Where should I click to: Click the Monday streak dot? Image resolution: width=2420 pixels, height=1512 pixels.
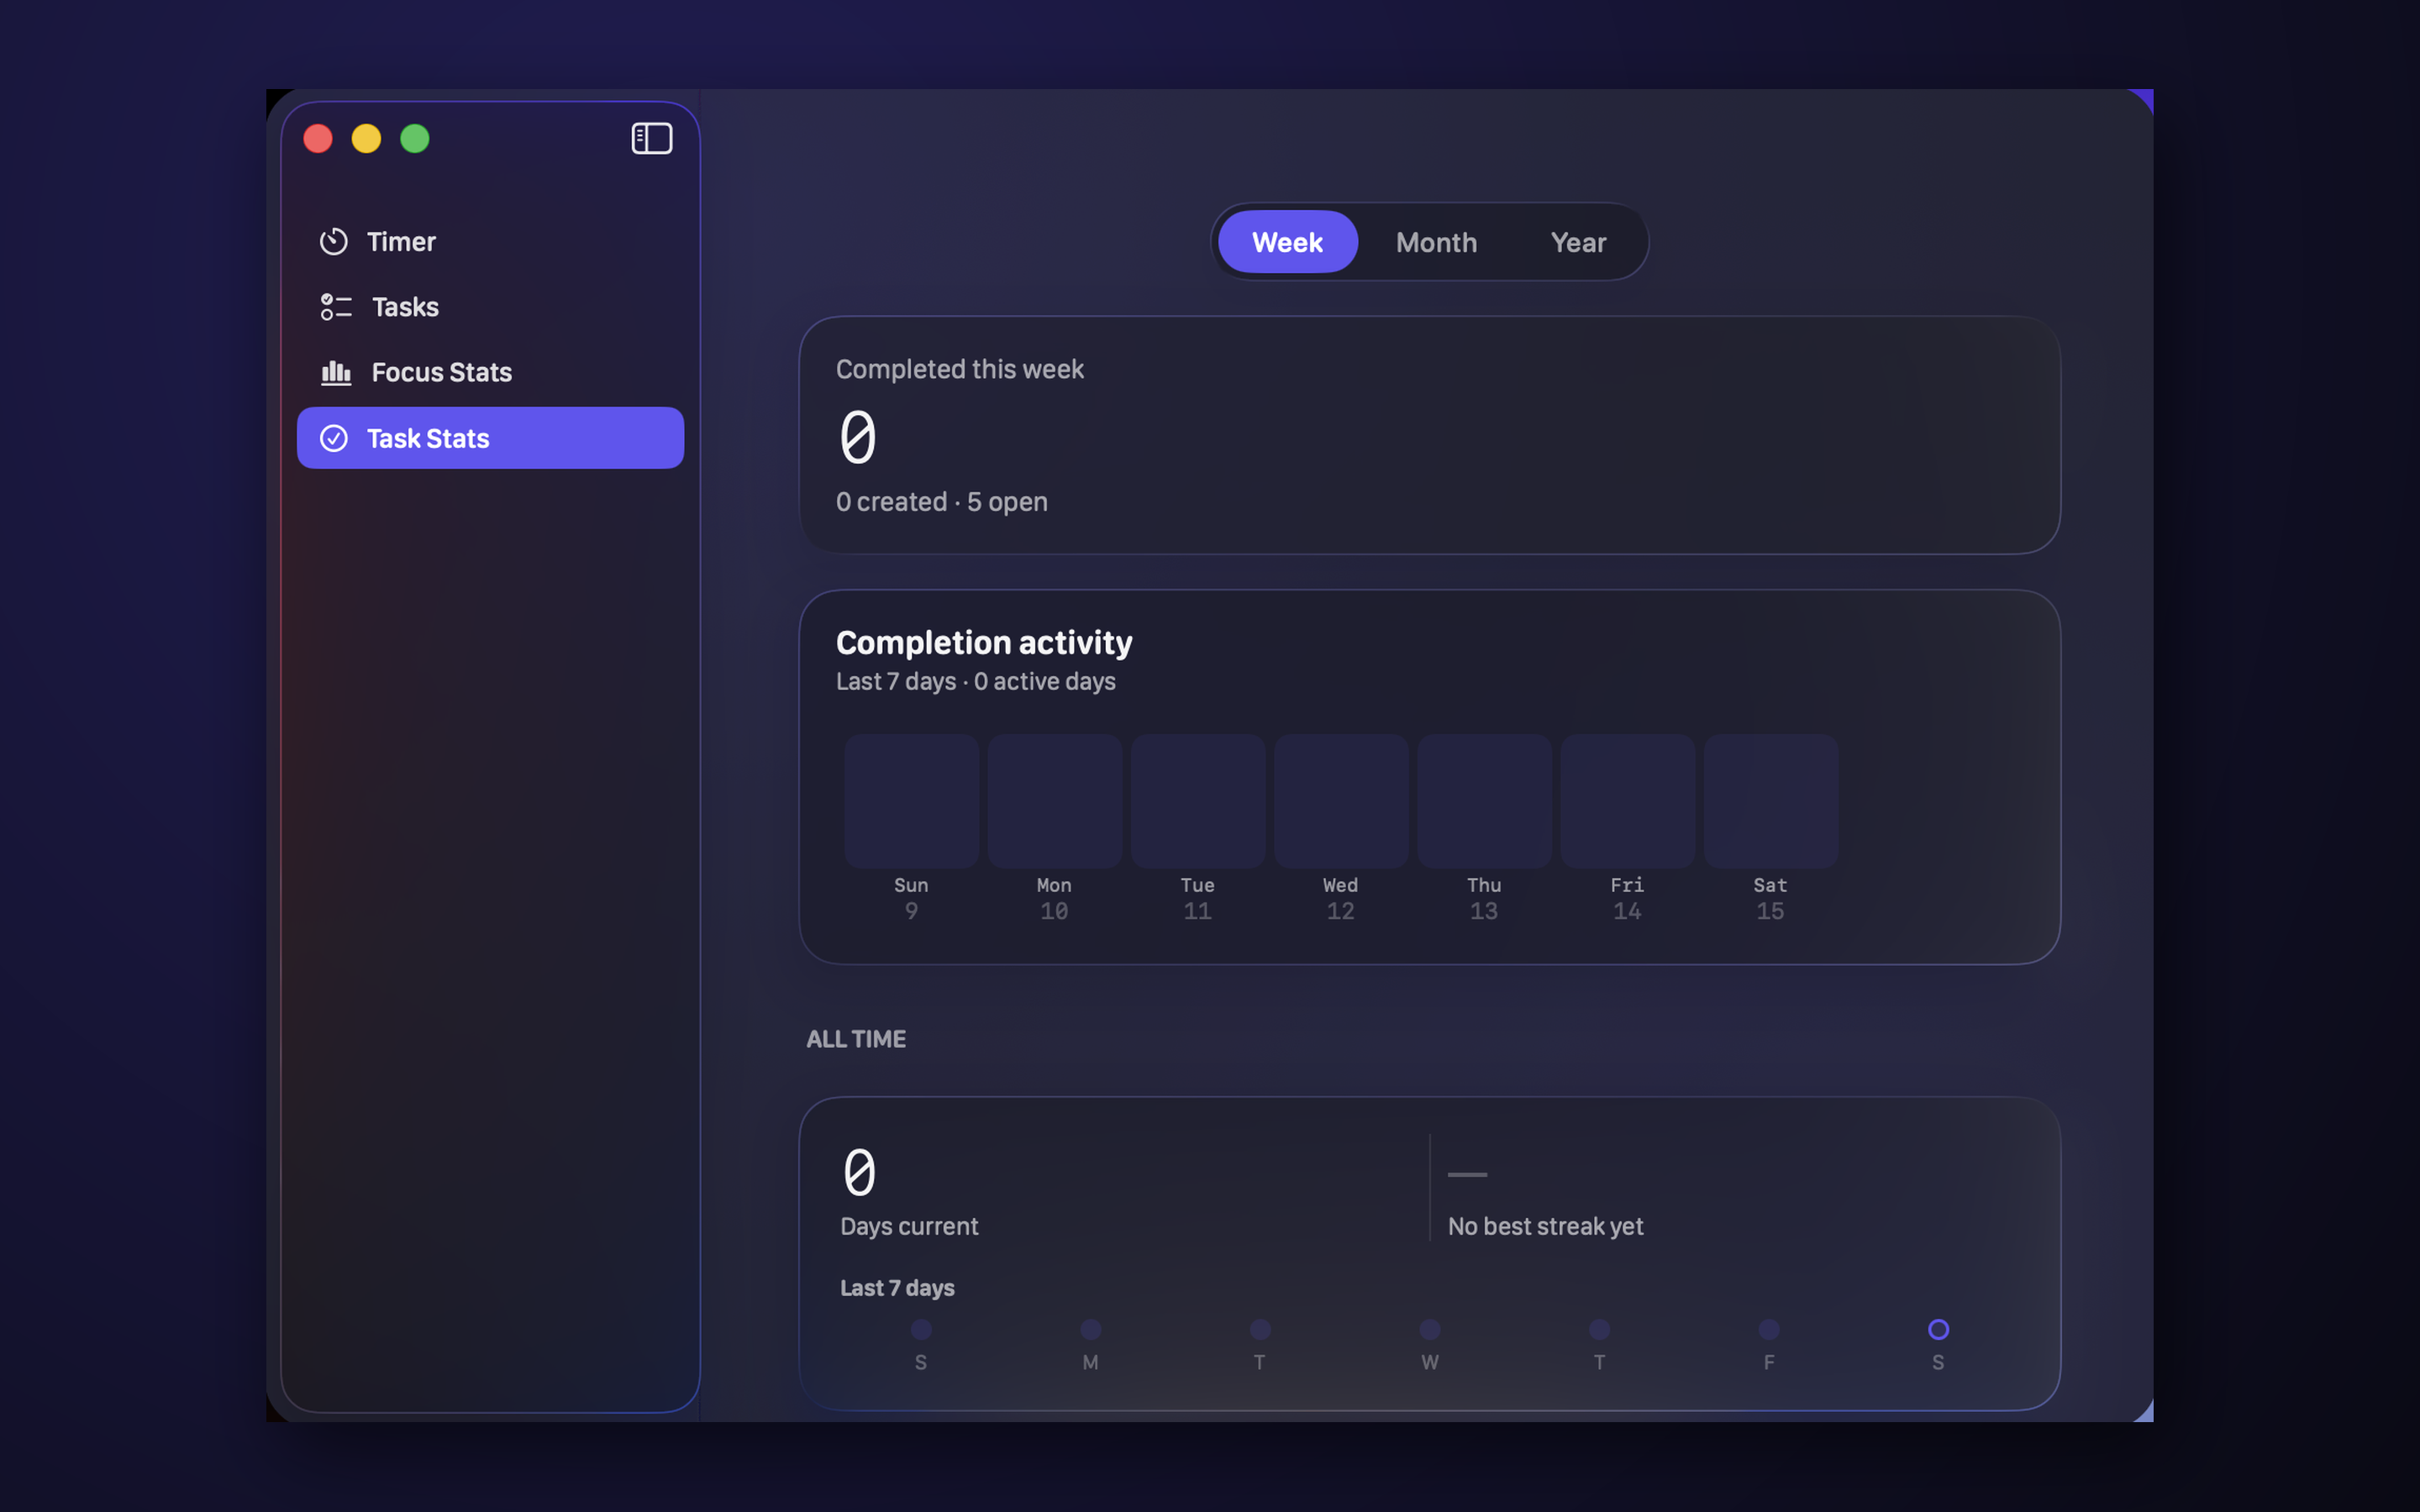coord(1091,1329)
